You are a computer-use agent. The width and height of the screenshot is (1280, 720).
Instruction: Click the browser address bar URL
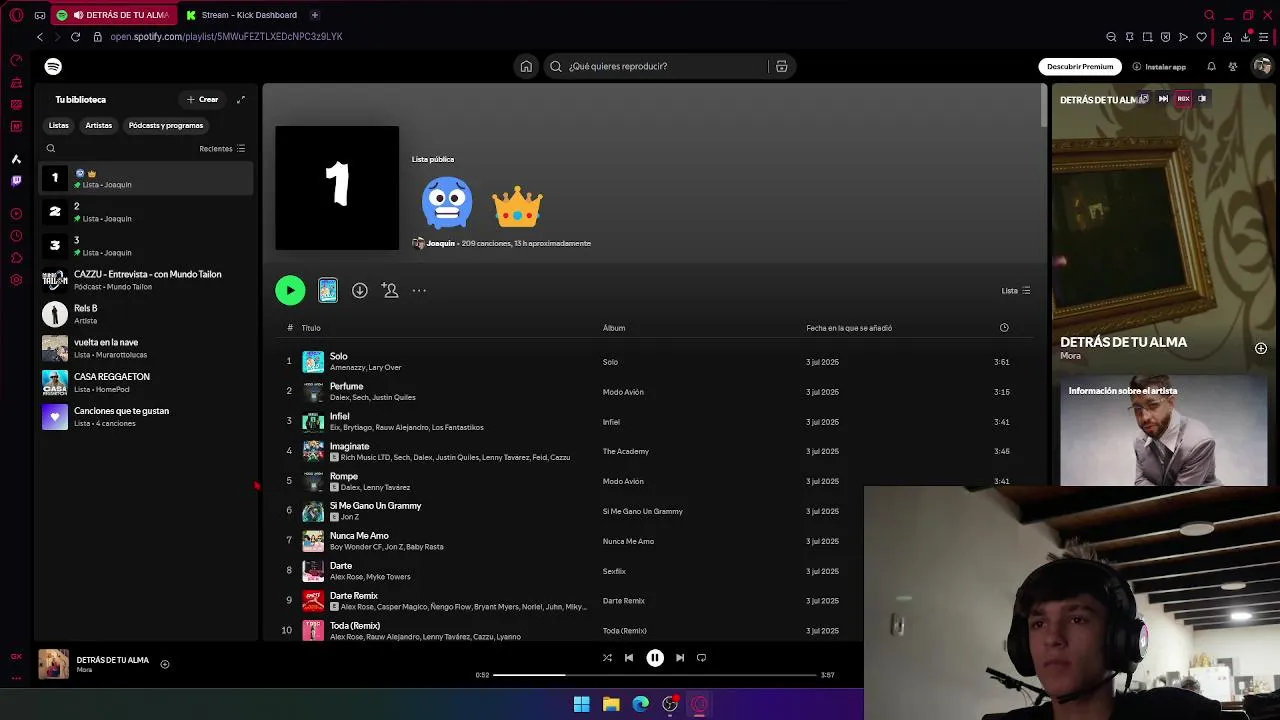[226, 37]
